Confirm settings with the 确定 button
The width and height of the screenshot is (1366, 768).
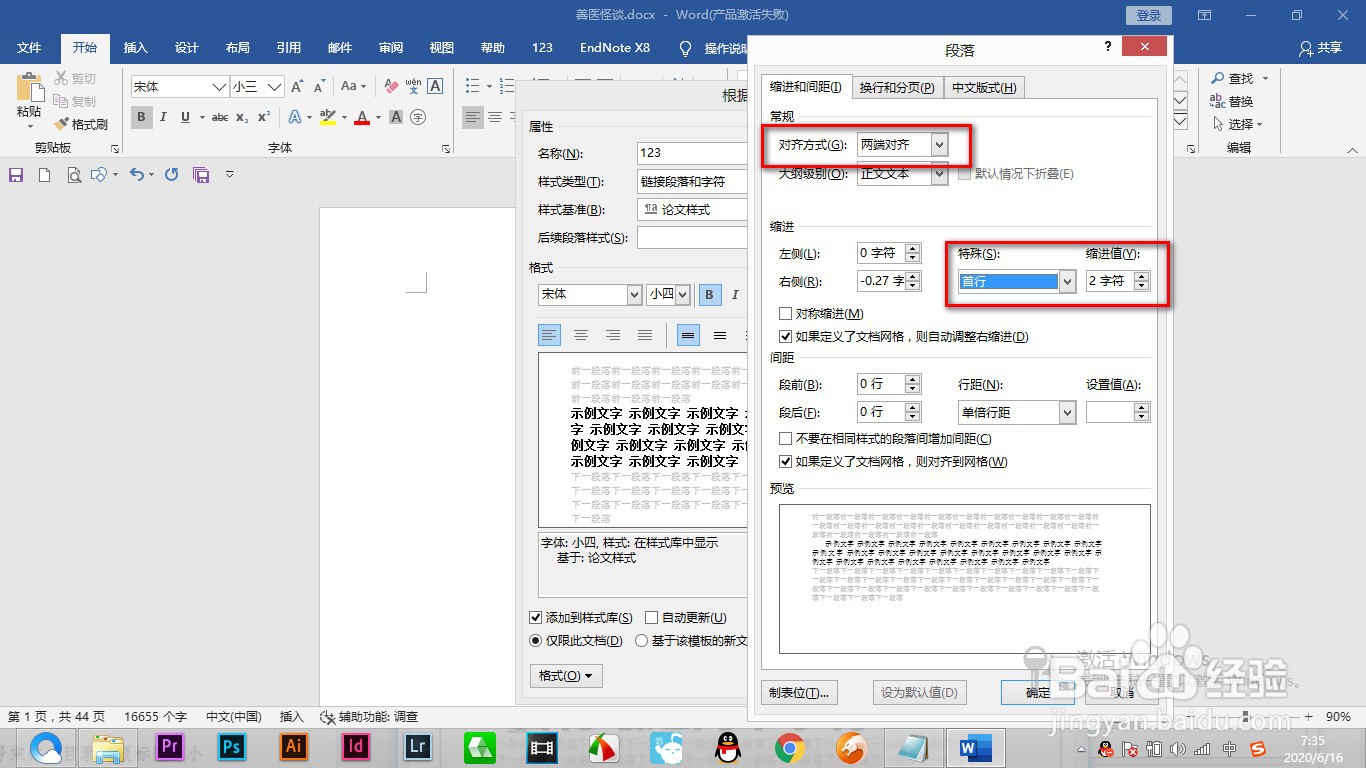pos(1037,692)
